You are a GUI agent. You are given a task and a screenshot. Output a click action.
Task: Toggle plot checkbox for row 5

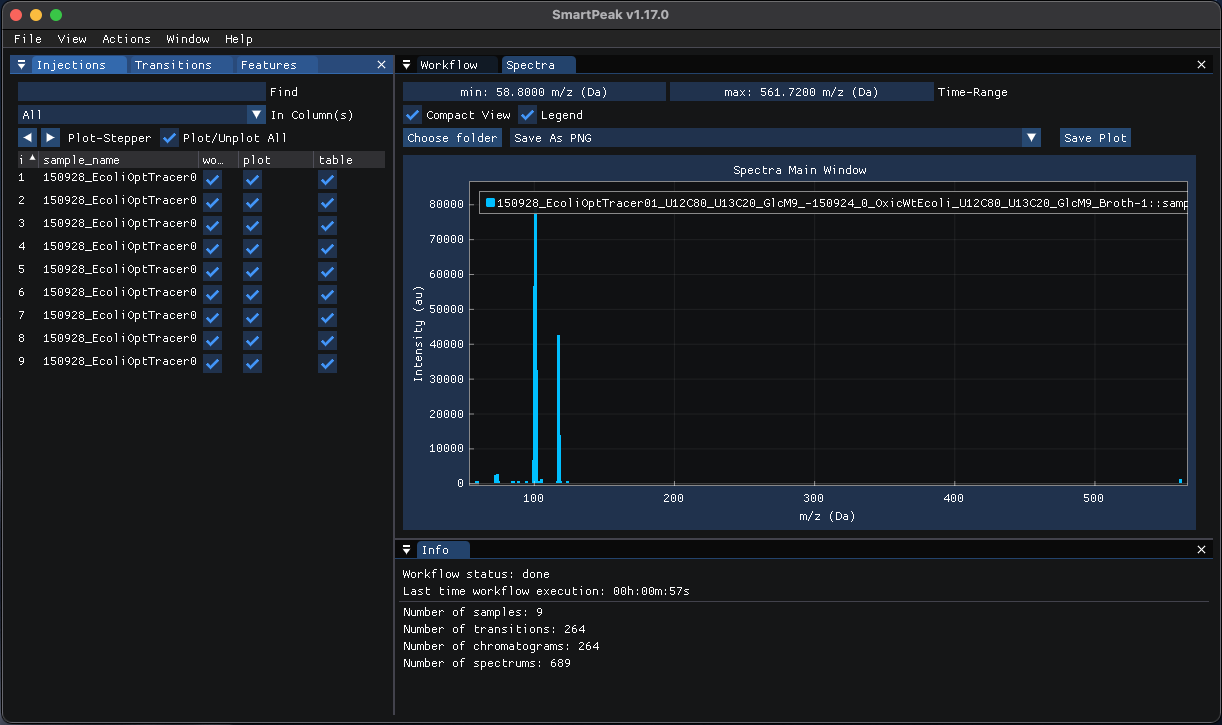point(252,271)
